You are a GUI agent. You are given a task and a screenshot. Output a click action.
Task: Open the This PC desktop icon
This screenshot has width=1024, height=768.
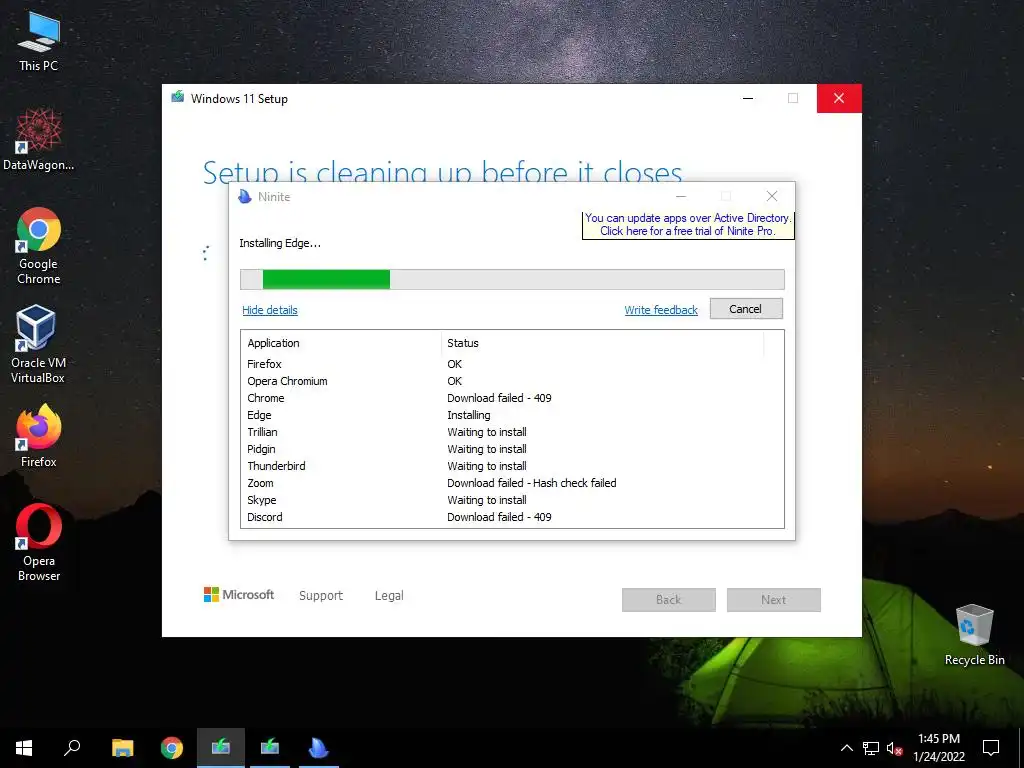click(x=38, y=41)
